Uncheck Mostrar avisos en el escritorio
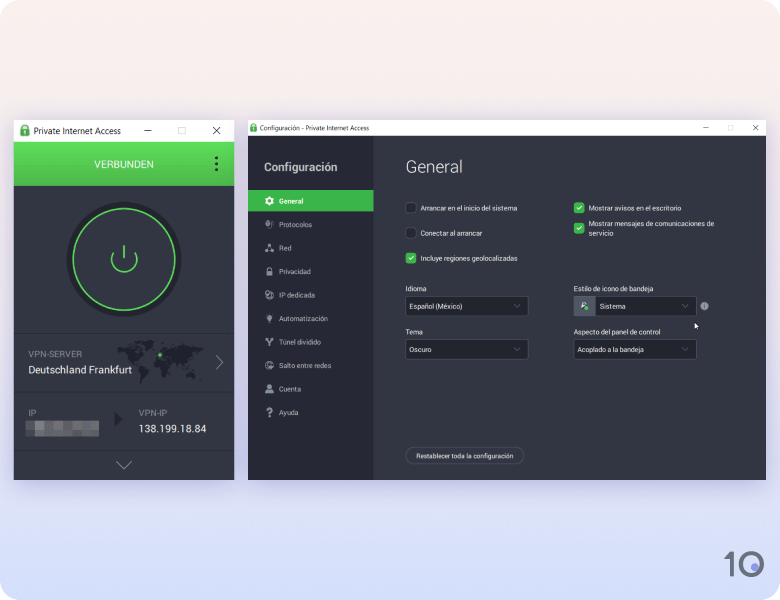 coord(579,207)
